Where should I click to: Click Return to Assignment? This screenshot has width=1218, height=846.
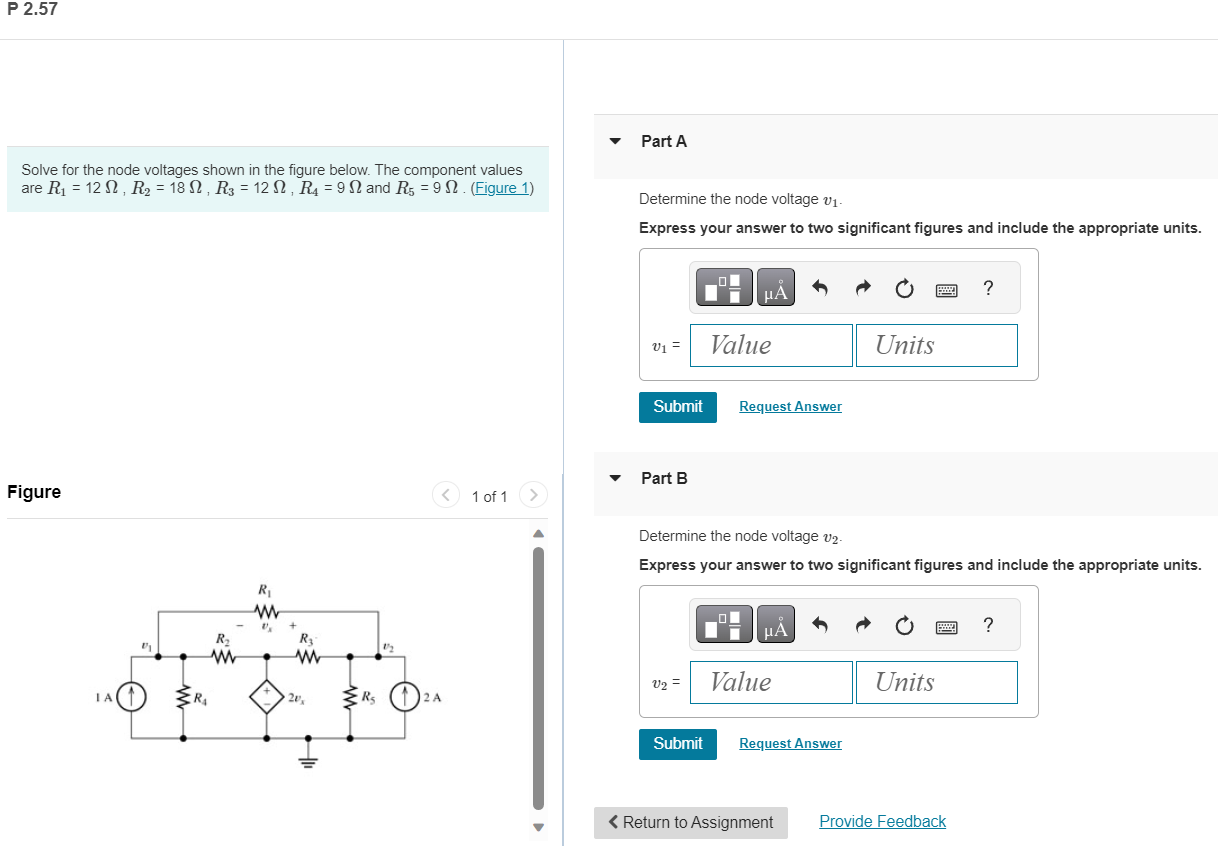point(690,822)
